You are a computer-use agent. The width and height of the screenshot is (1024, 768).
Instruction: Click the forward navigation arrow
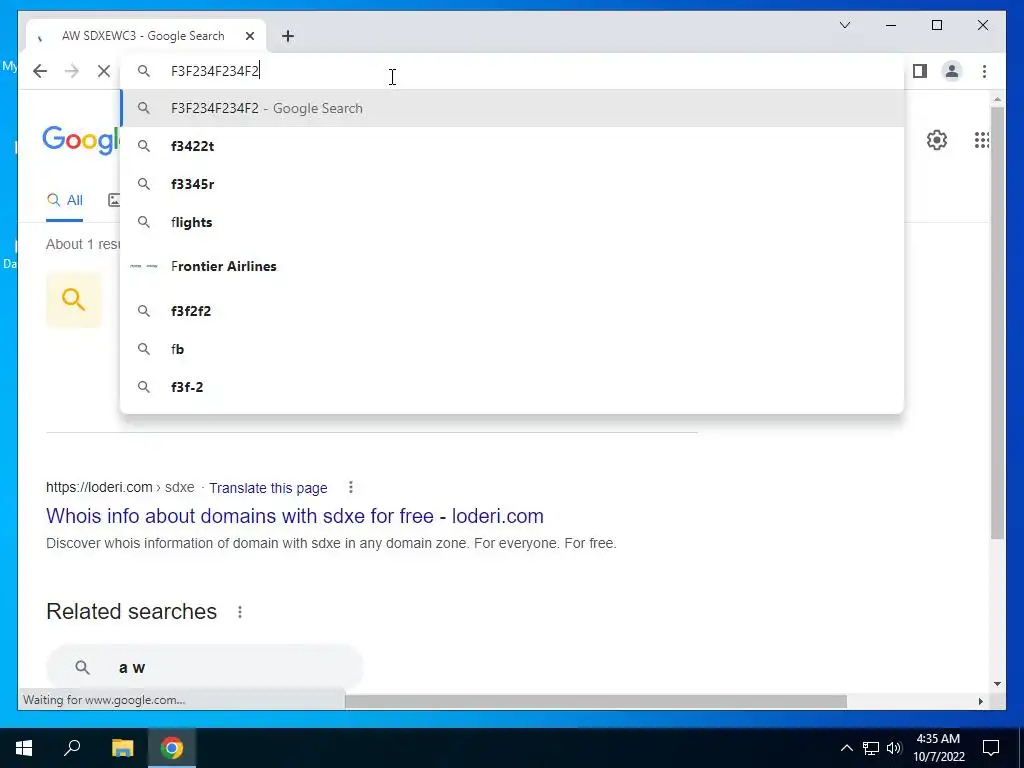click(x=72, y=71)
